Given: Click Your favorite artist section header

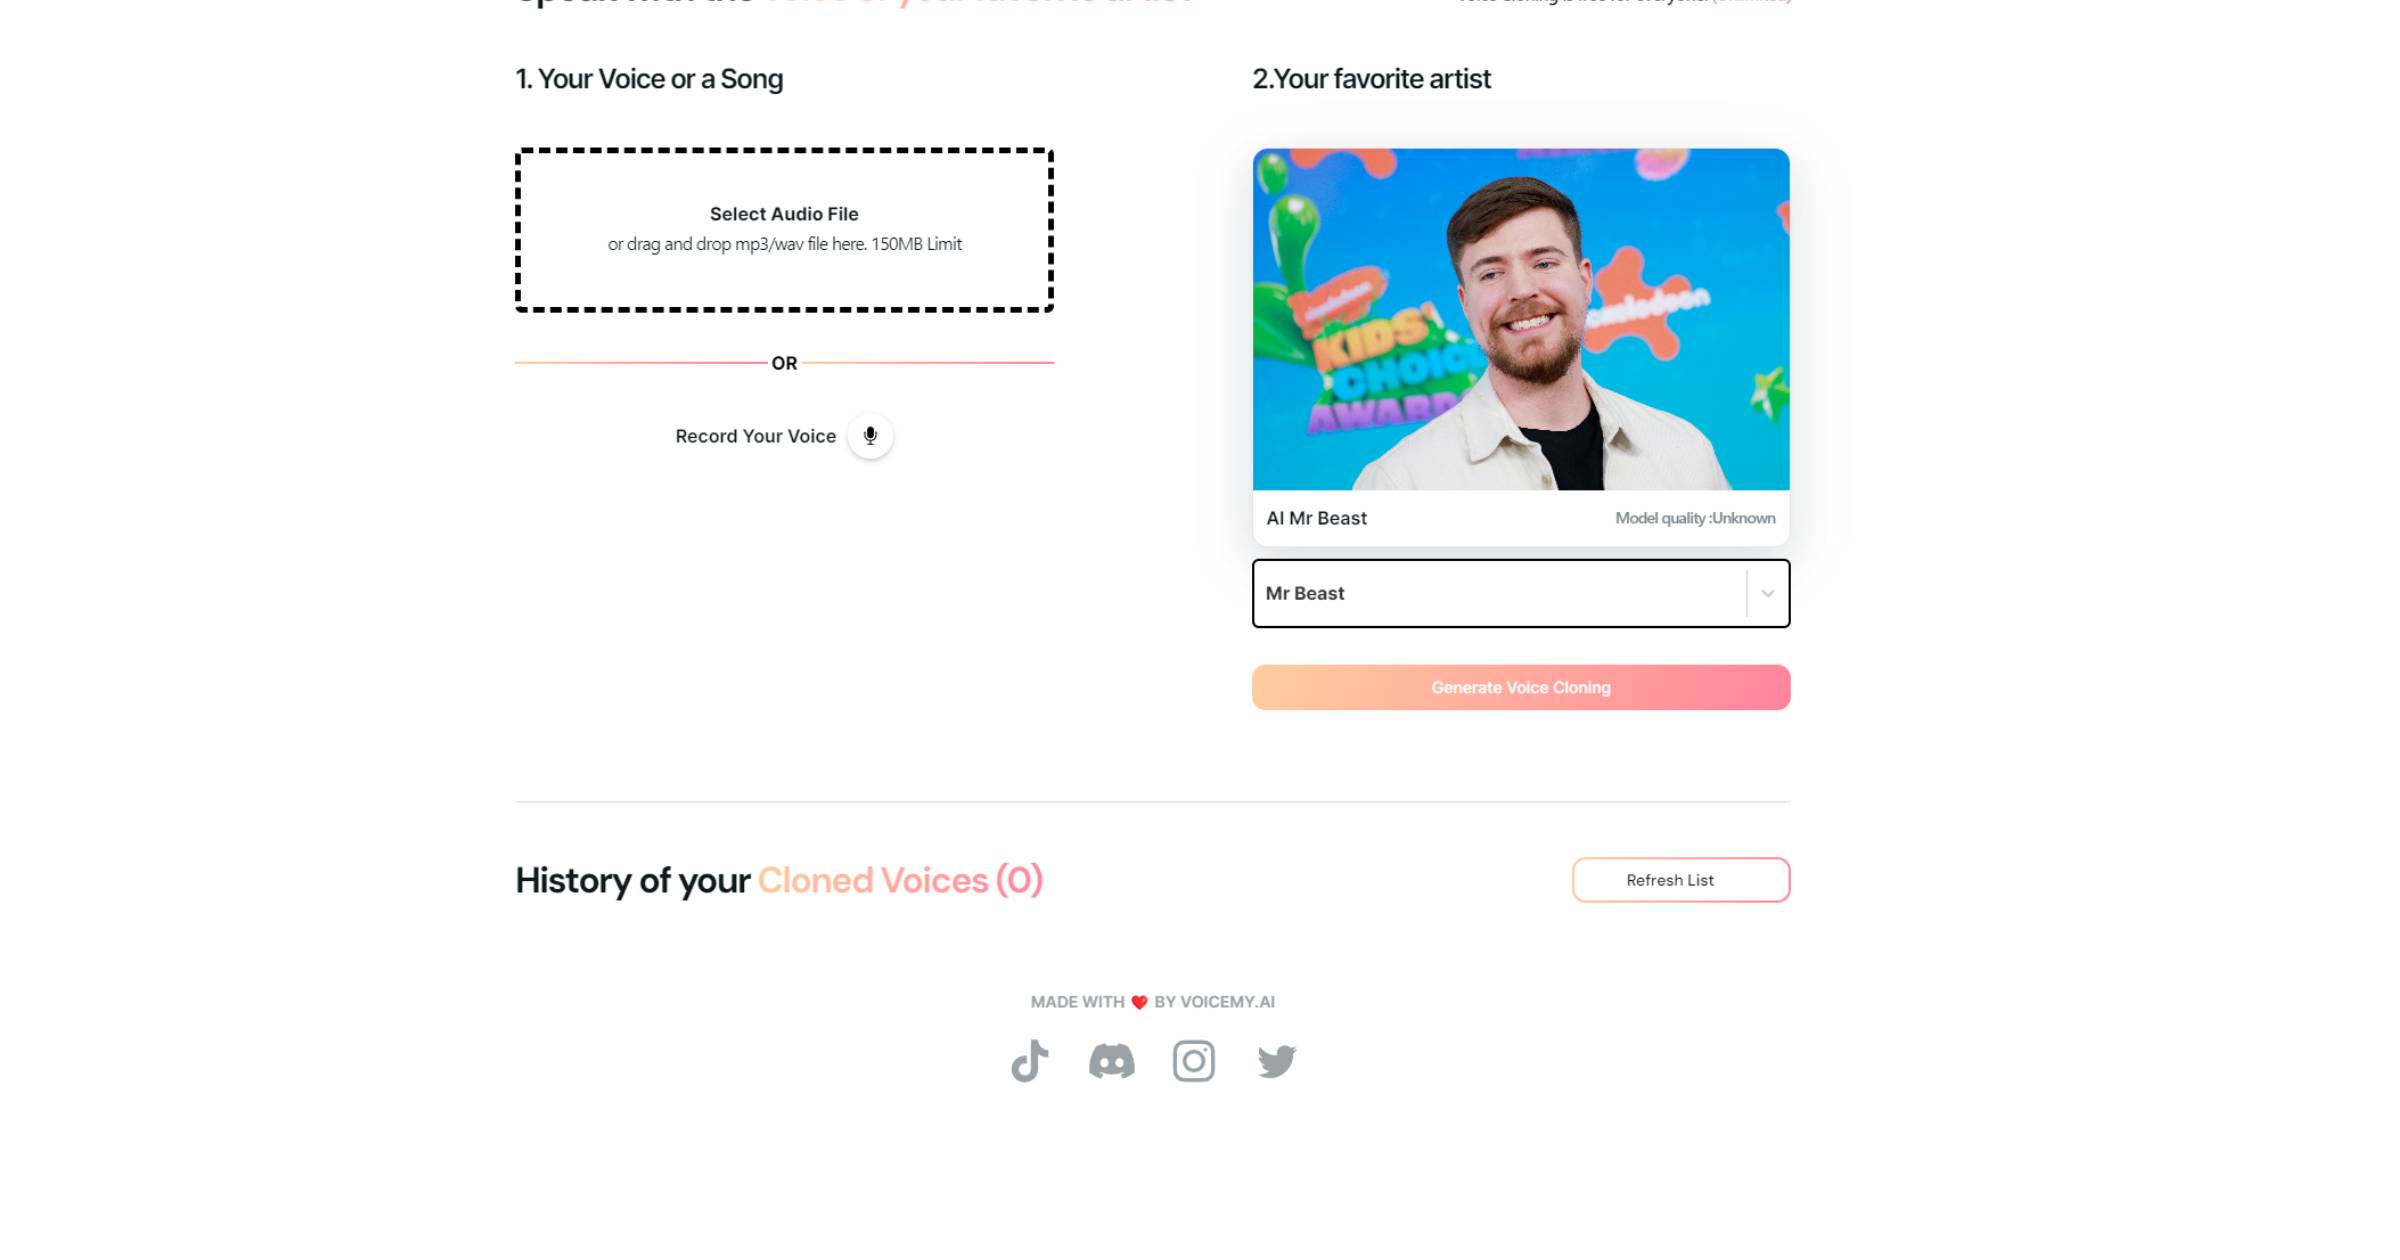Looking at the screenshot, I should pos(1370,76).
